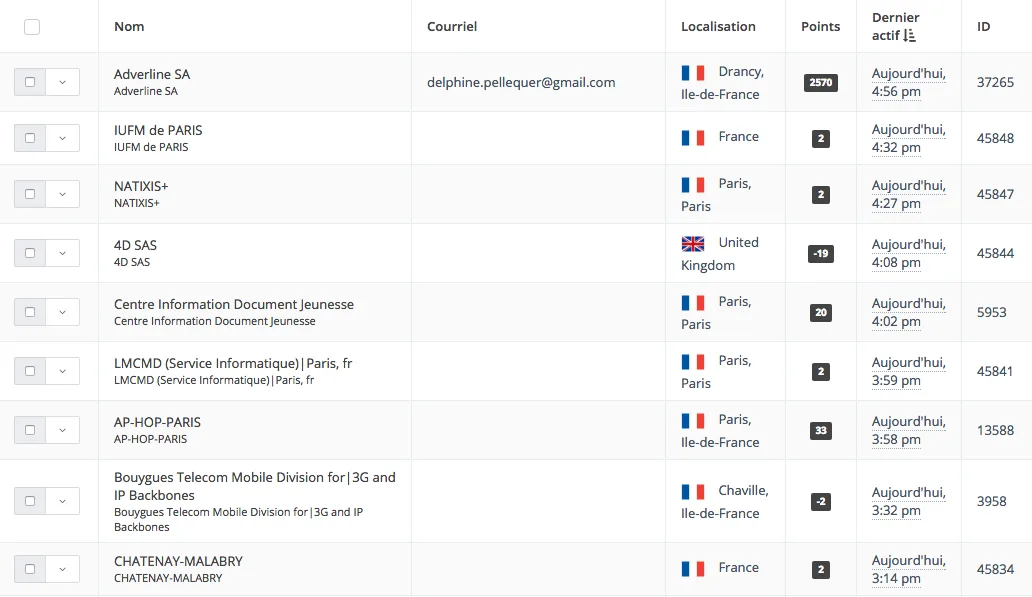
Task: Click the 2570 points badge
Action: tap(821, 82)
